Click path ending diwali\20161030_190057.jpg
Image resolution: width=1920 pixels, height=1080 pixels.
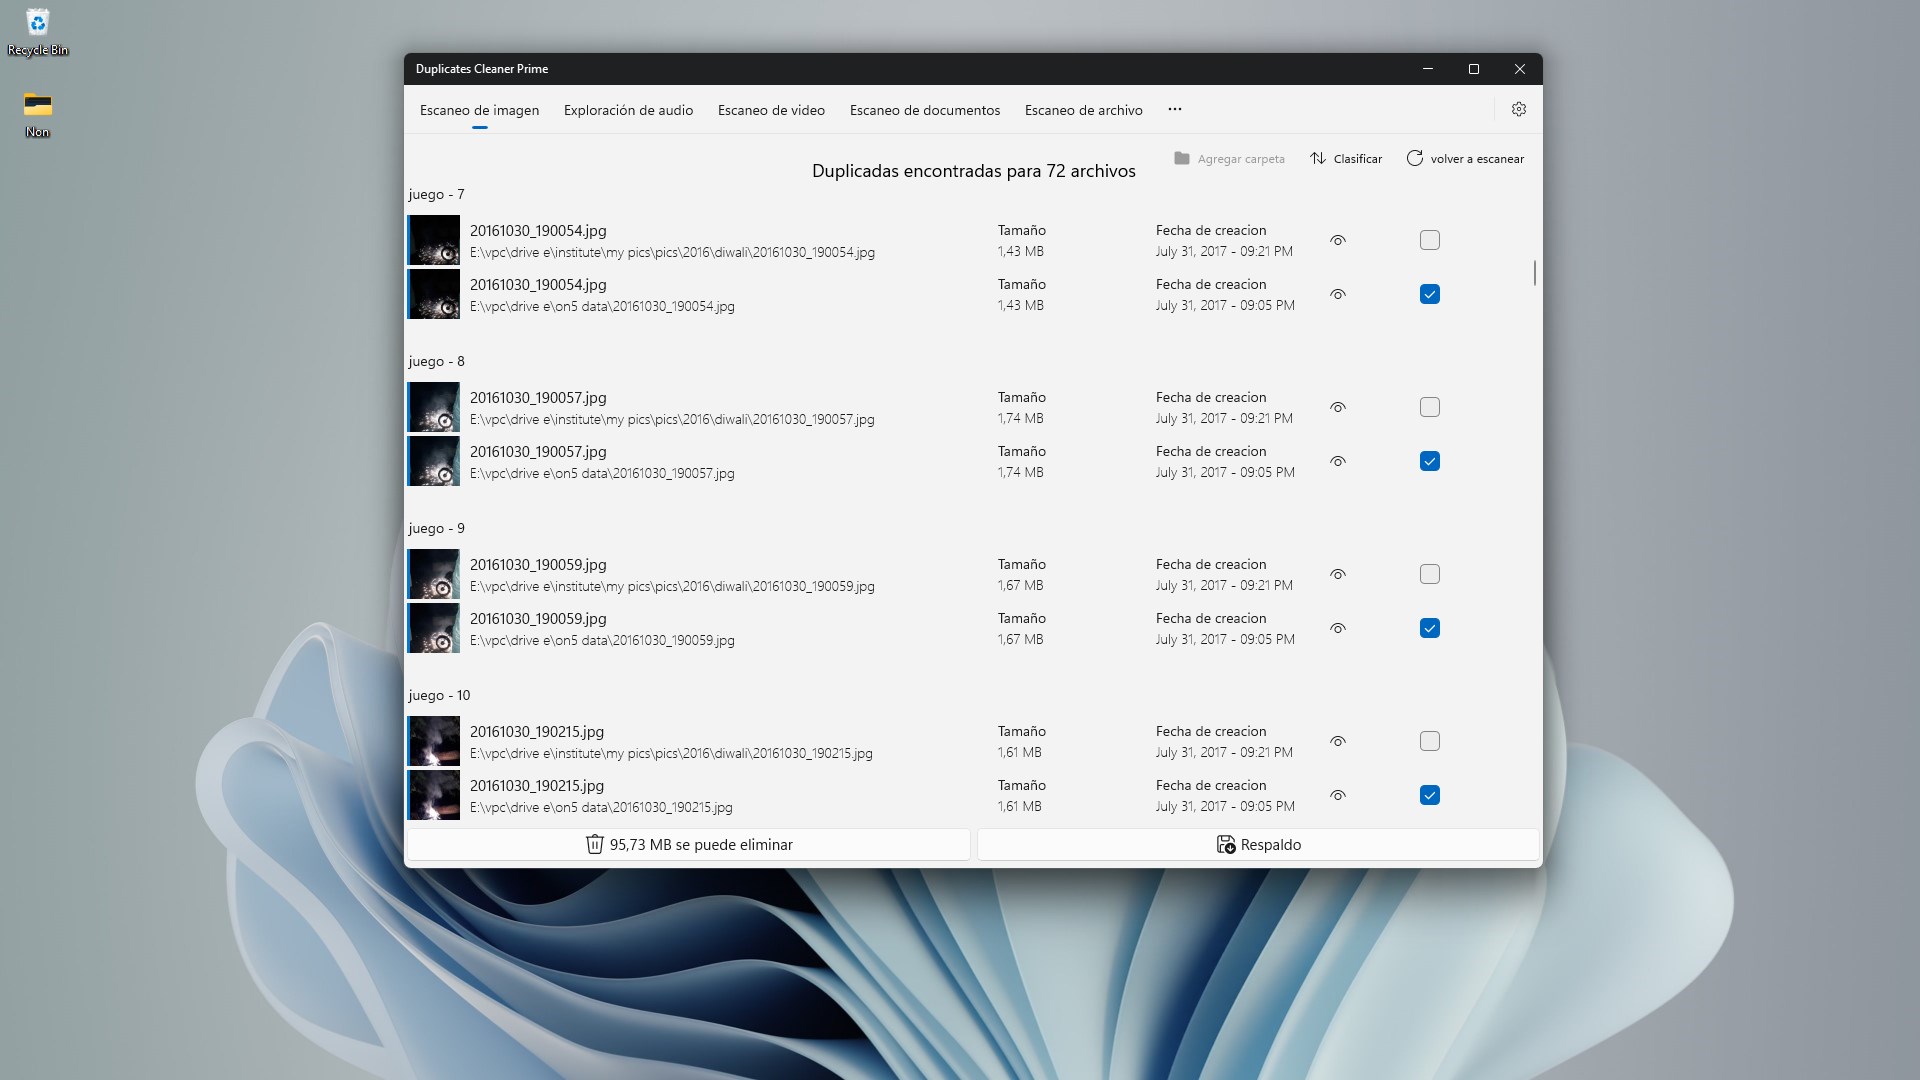(x=672, y=419)
